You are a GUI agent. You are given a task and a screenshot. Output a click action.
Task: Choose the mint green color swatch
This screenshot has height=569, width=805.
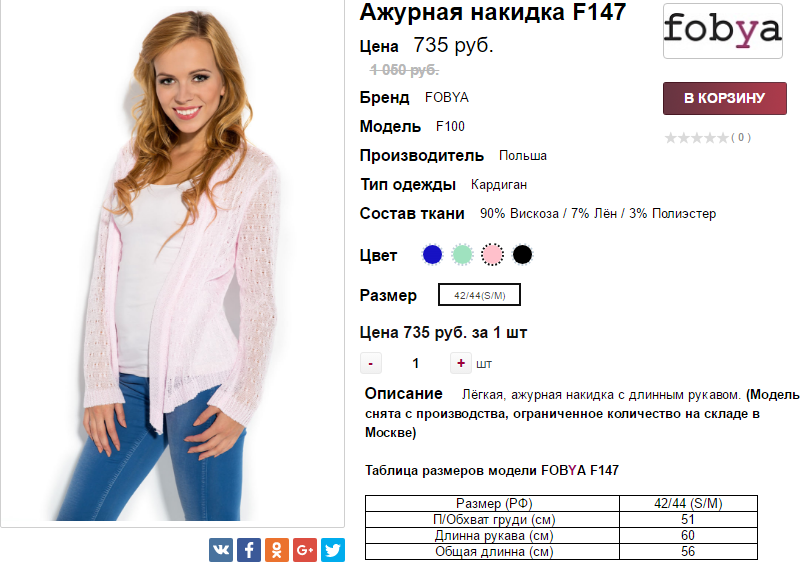coord(462,255)
